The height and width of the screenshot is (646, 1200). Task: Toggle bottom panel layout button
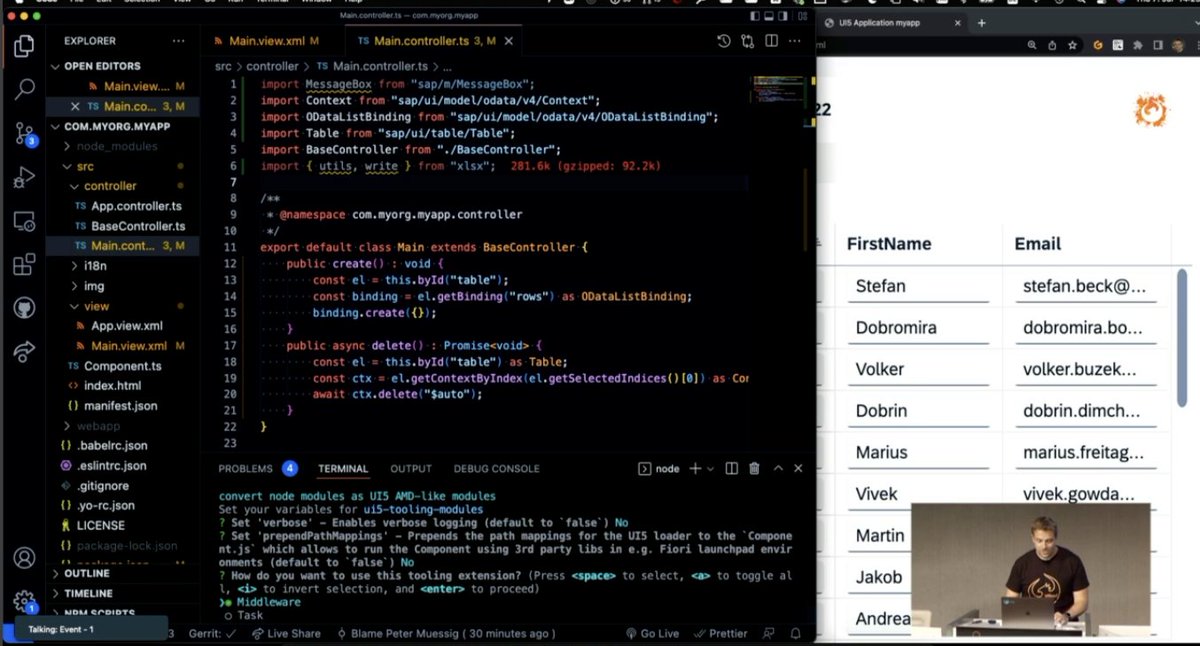[768, 17]
